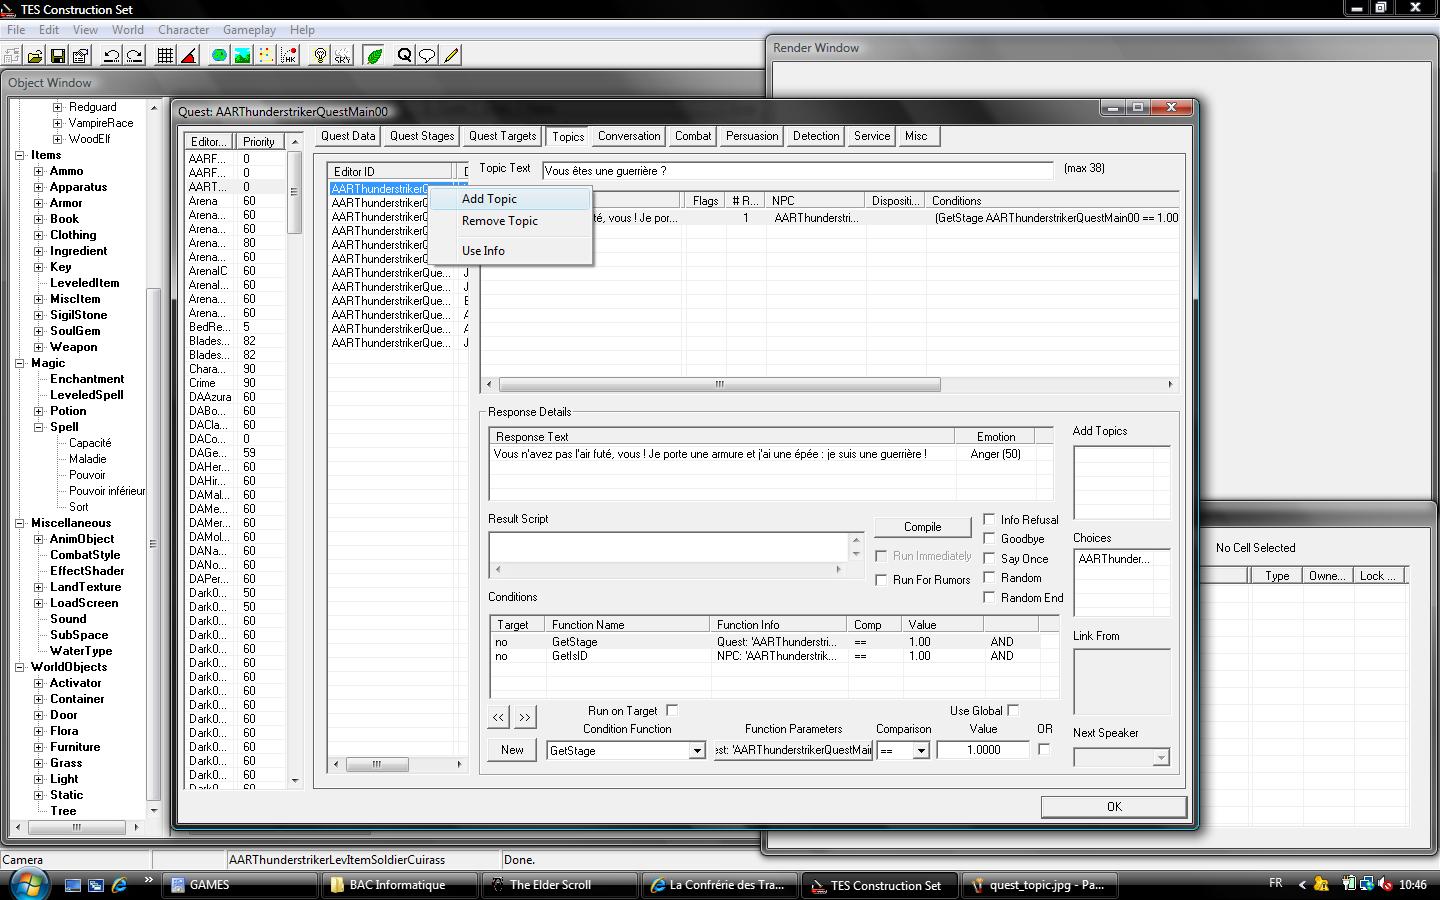Switch to the Quest Stages tab
Image resolution: width=1440 pixels, height=900 pixels.
422,136
